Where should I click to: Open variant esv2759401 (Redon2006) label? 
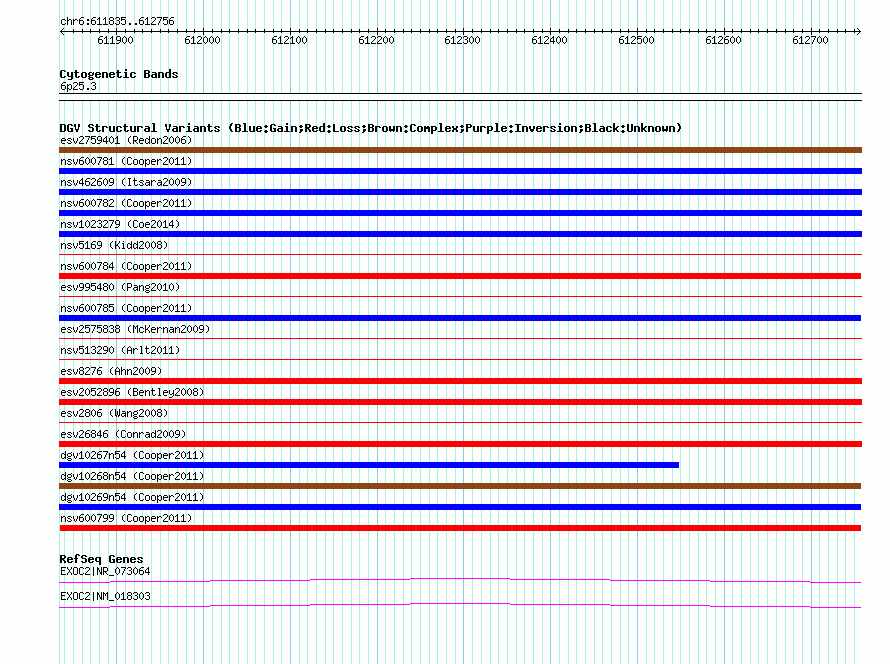click(x=126, y=140)
